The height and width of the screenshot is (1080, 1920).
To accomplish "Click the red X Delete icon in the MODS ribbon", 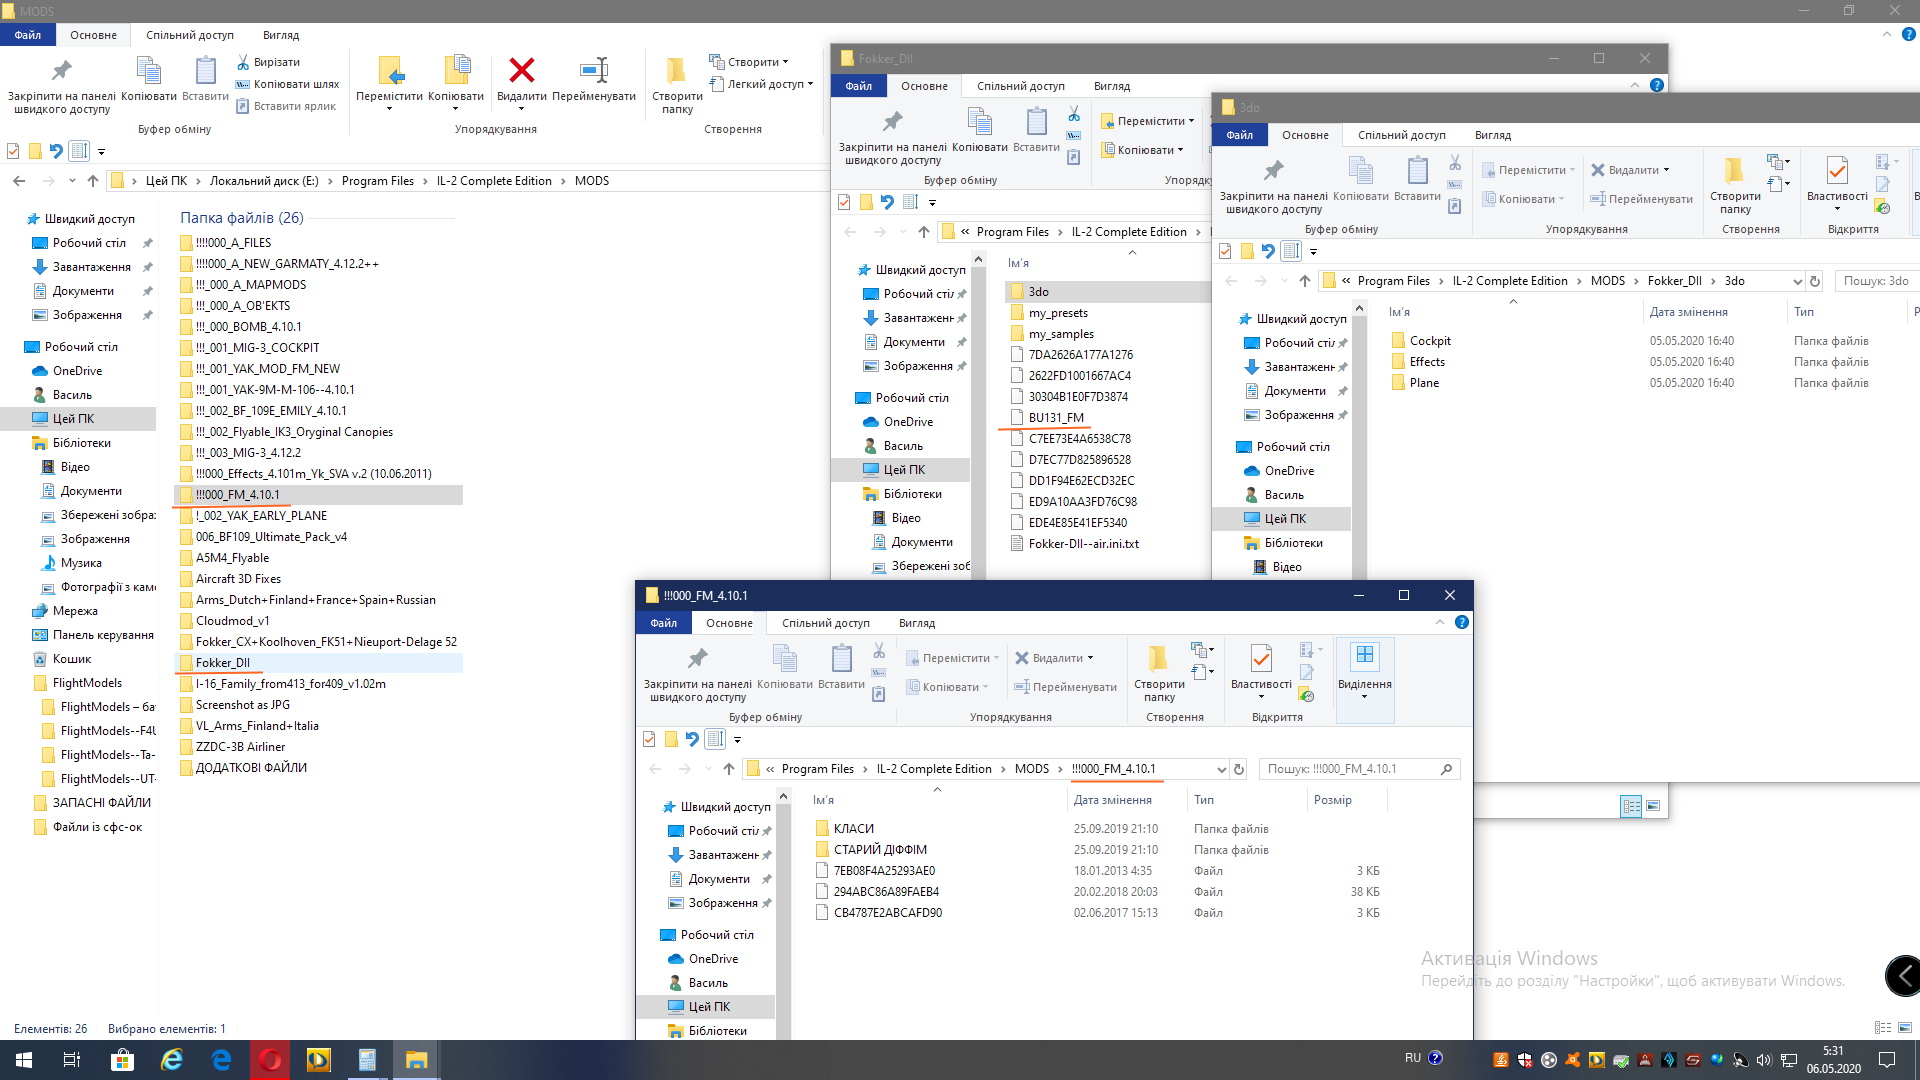I will click(x=521, y=70).
